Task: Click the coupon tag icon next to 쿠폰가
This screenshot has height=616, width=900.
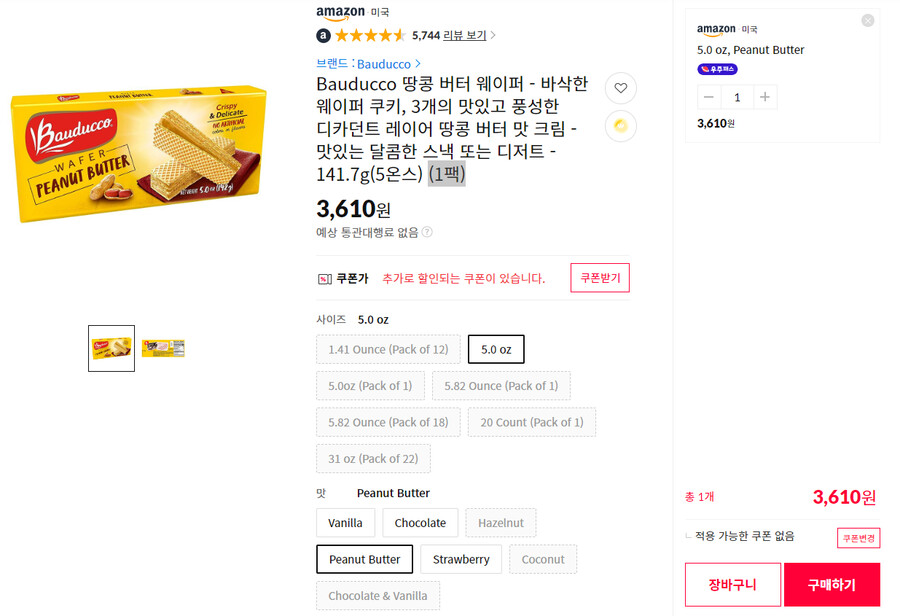Action: (x=324, y=279)
